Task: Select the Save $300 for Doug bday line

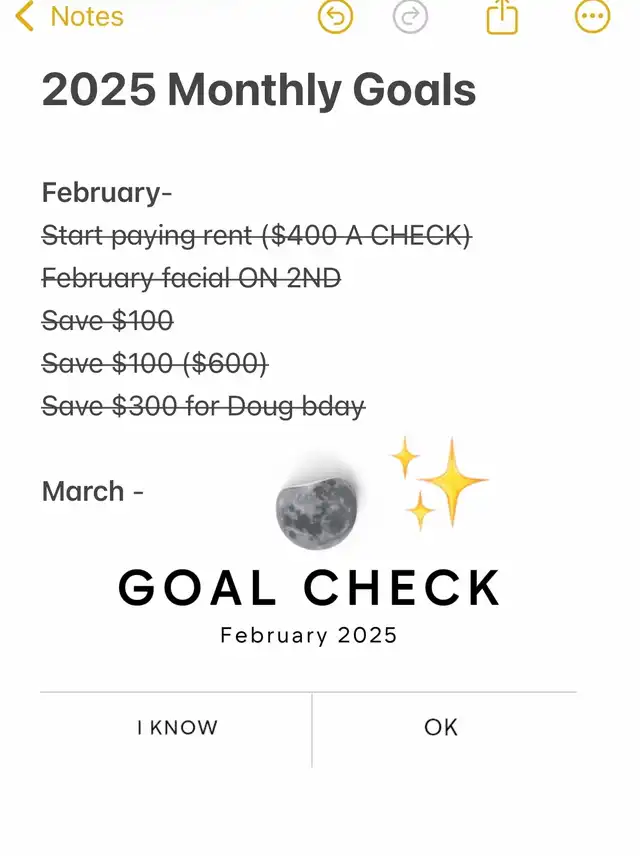Action: click(x=204, y=406)
